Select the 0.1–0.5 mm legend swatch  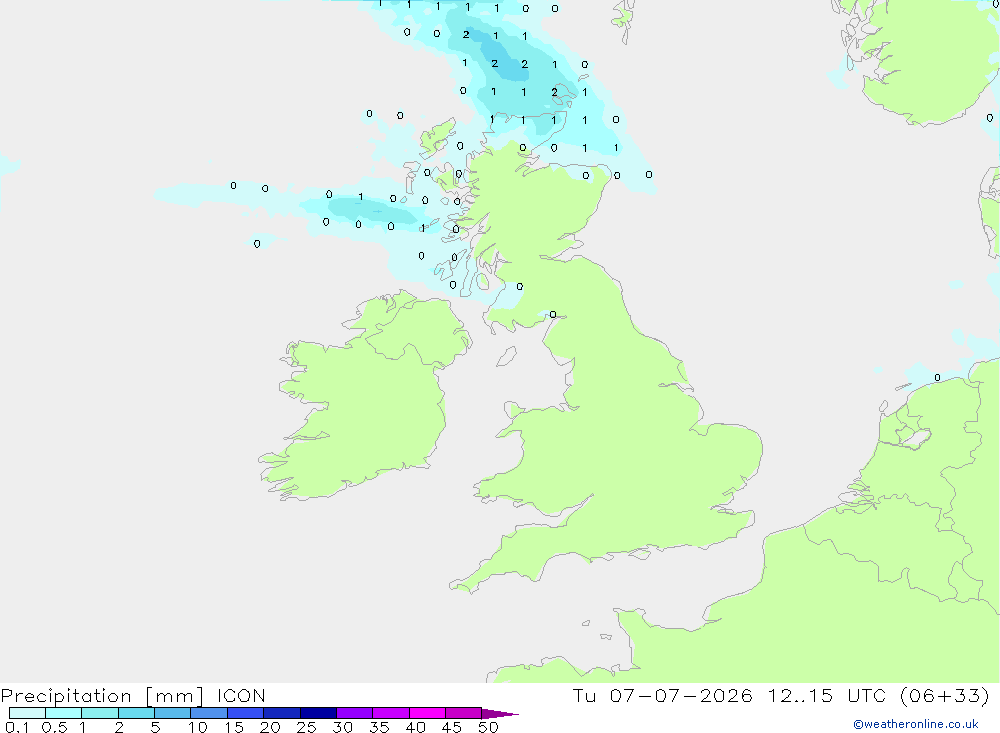27,713
